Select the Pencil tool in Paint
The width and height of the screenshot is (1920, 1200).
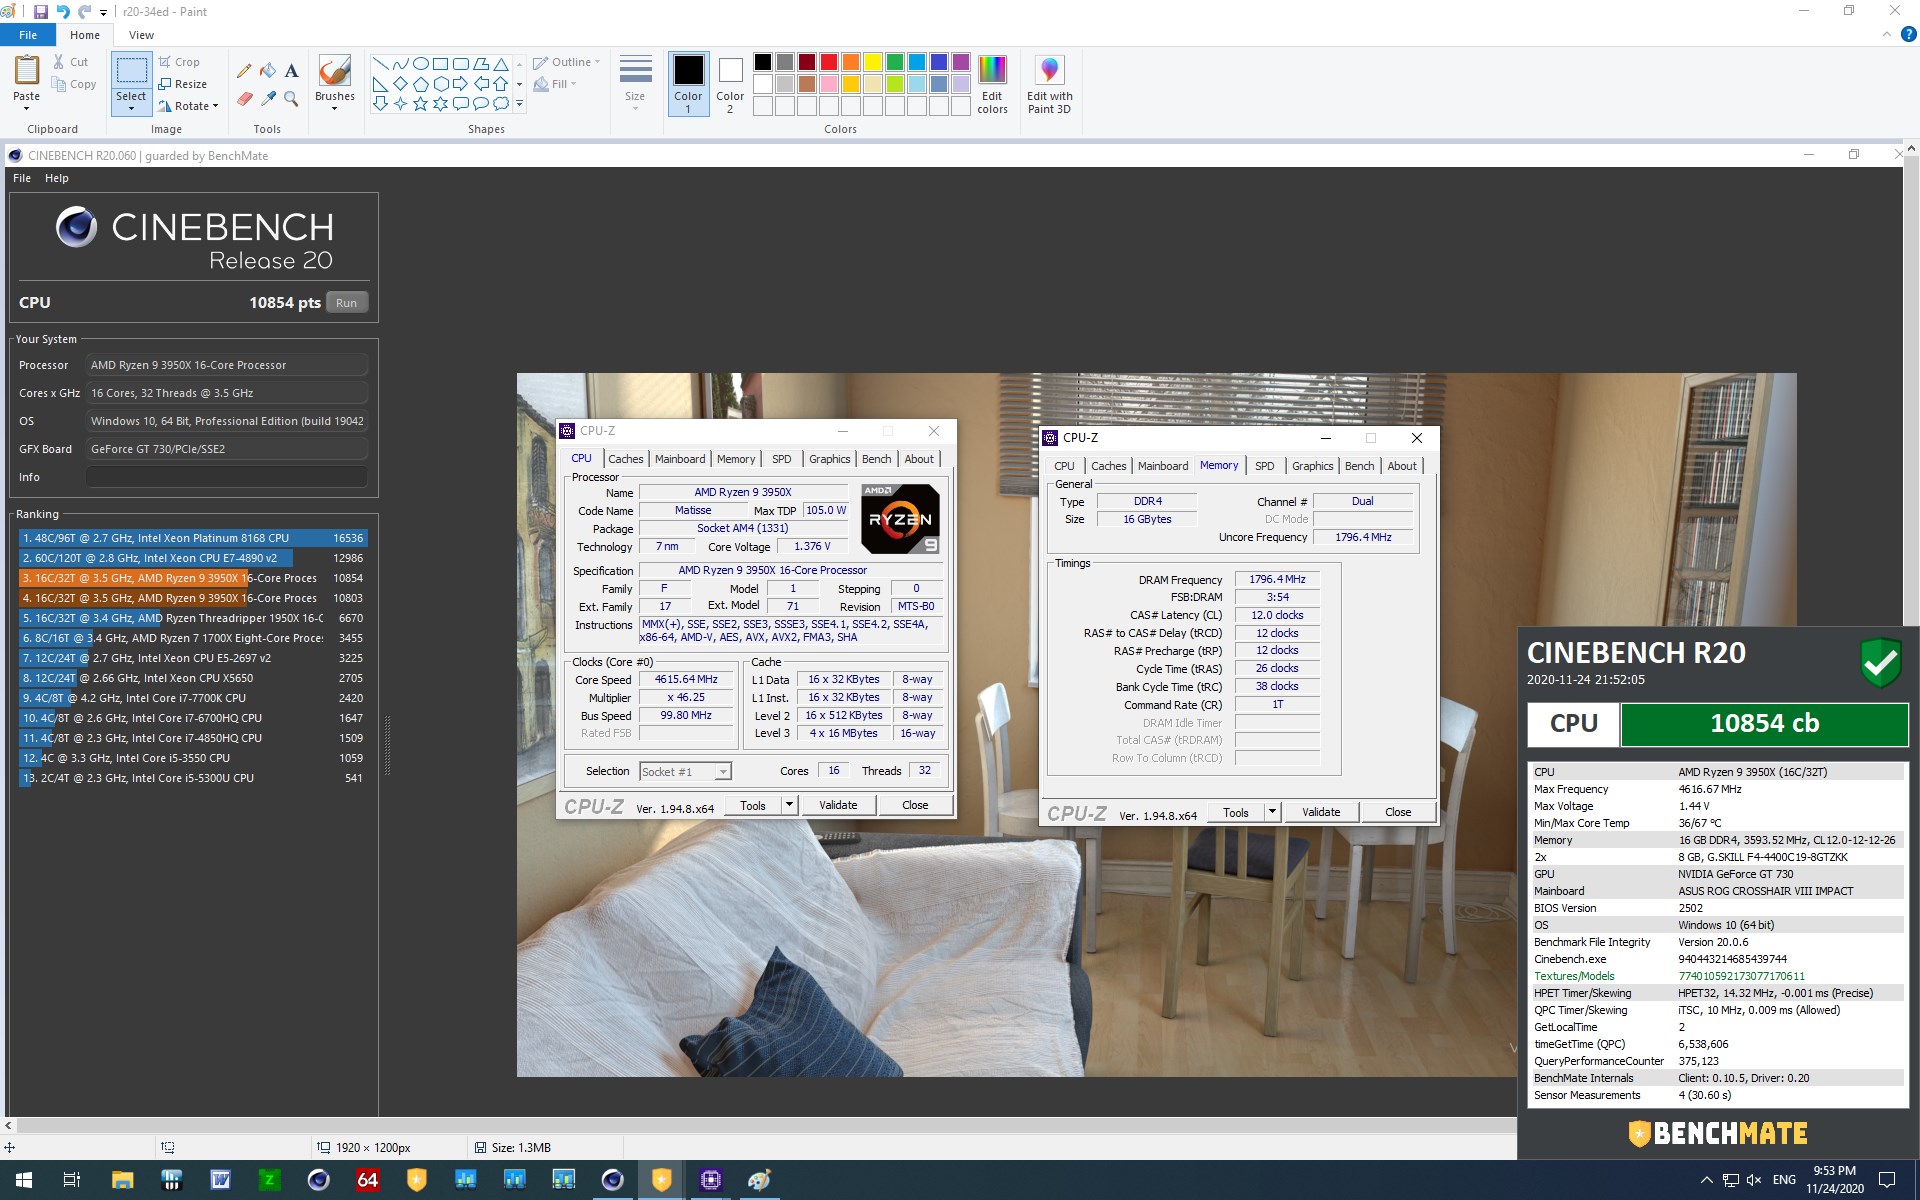[x=244, y=71]
